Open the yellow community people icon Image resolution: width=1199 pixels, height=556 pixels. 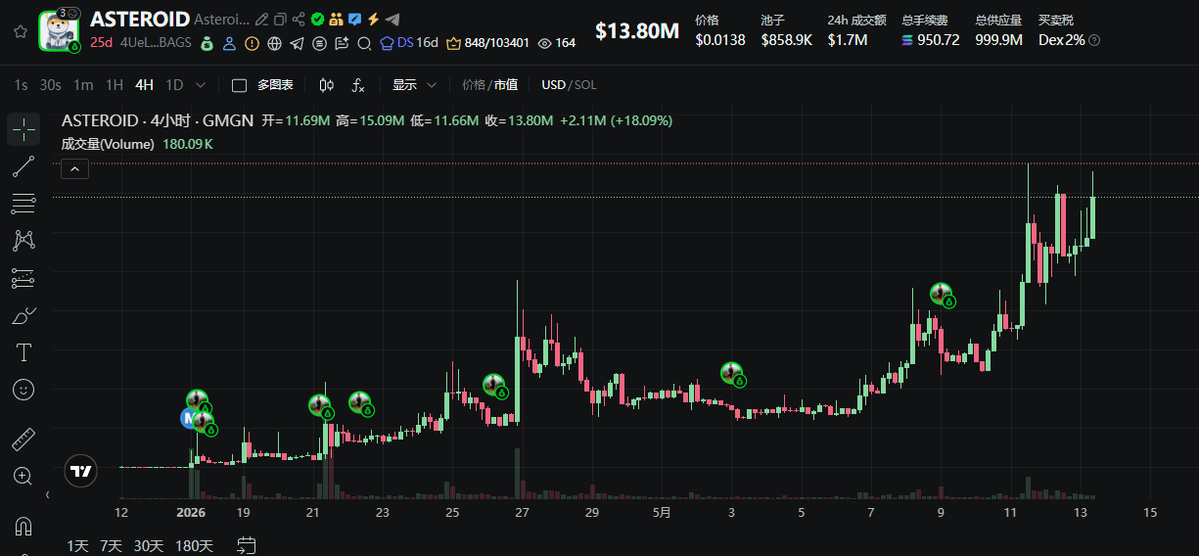pos(336,19)
